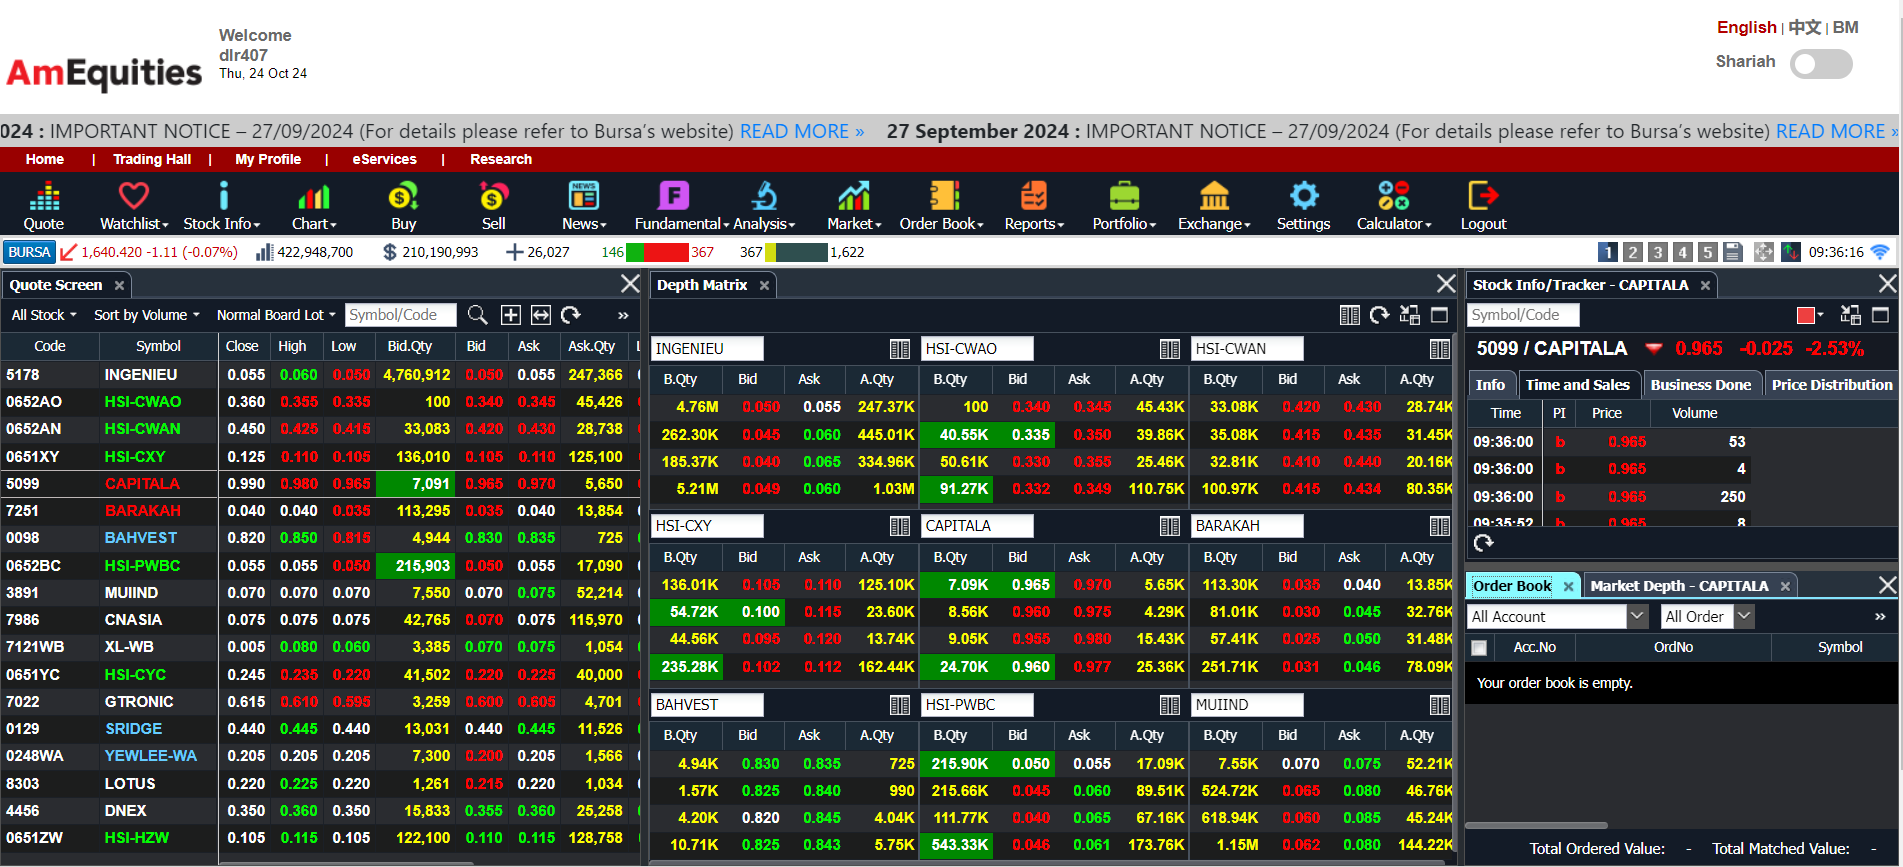Refresh the Depth Matrix panel

[x=1379, y=315]
